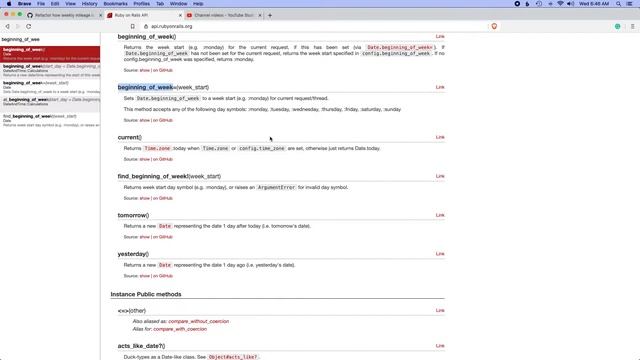Click the clock showing Wed 6:48 AM
The height and width of the screenshot is (360, 640).
tap(594, 4)
